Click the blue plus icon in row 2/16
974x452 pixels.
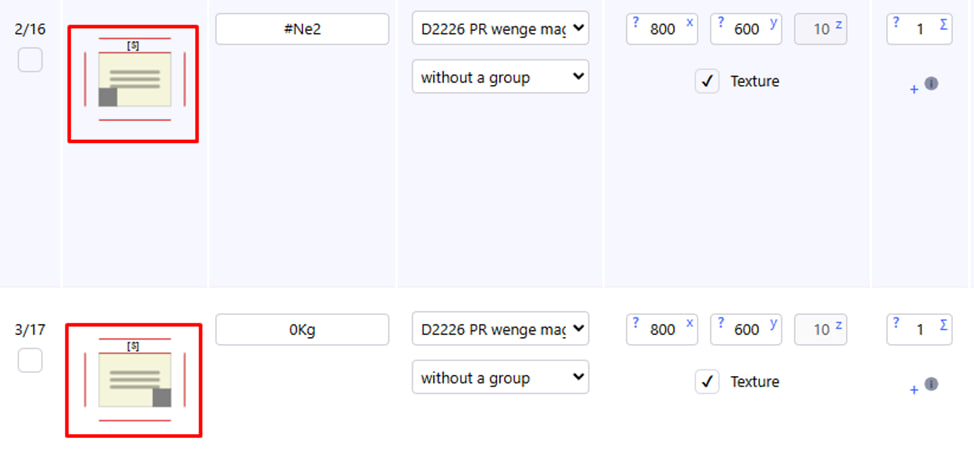click(914, 90)
